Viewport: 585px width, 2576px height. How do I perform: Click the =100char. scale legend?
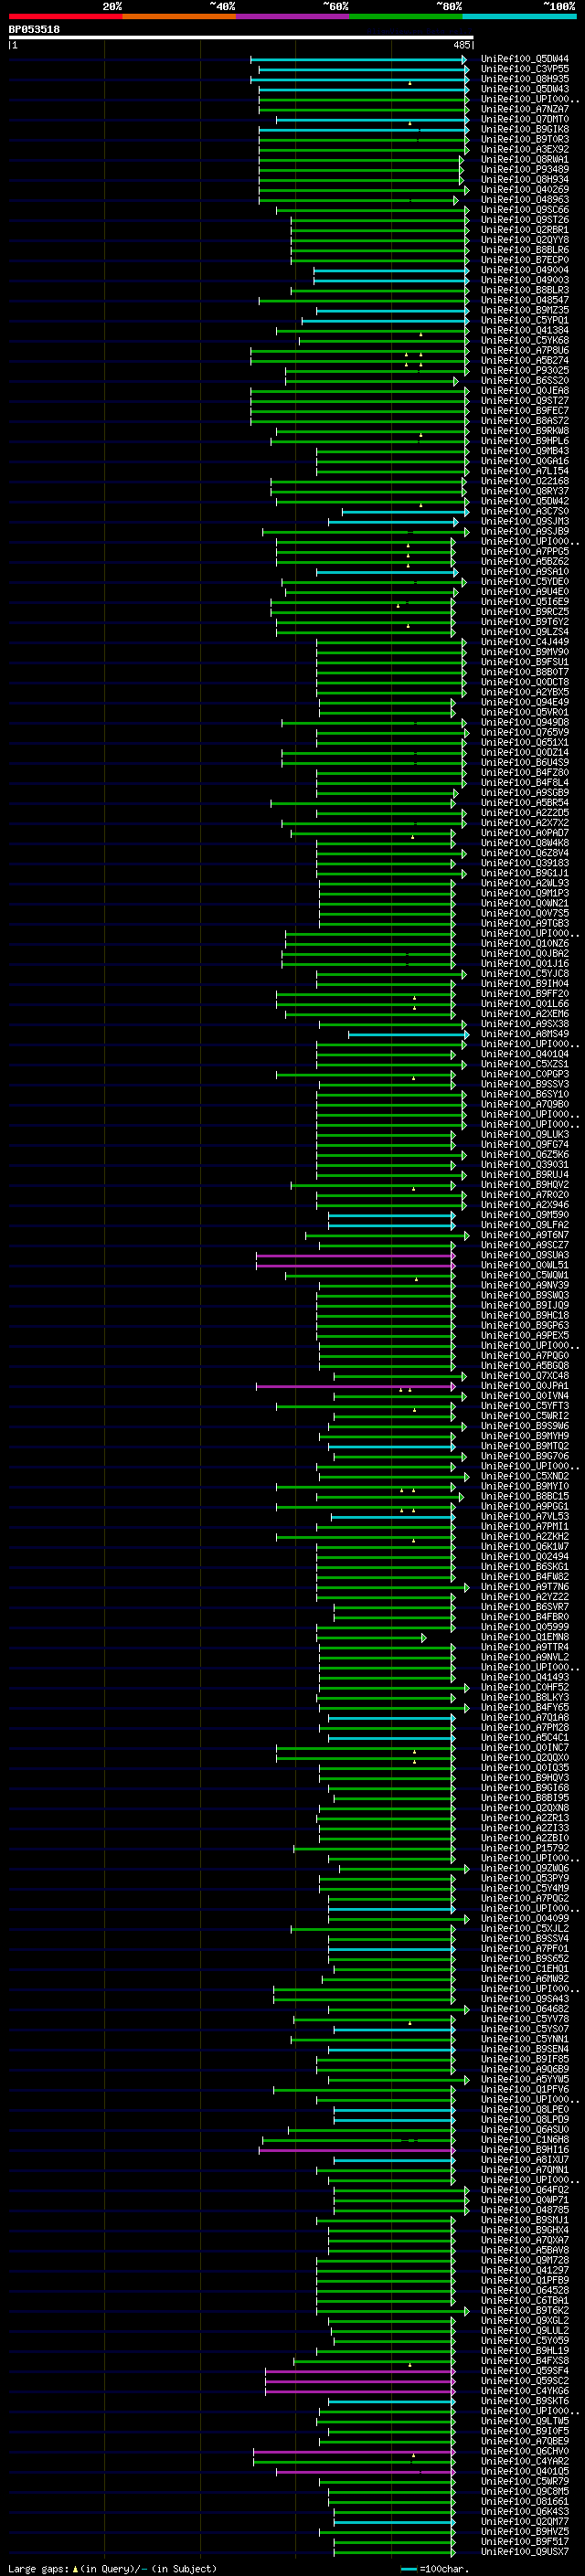(x=434, y=2568)
